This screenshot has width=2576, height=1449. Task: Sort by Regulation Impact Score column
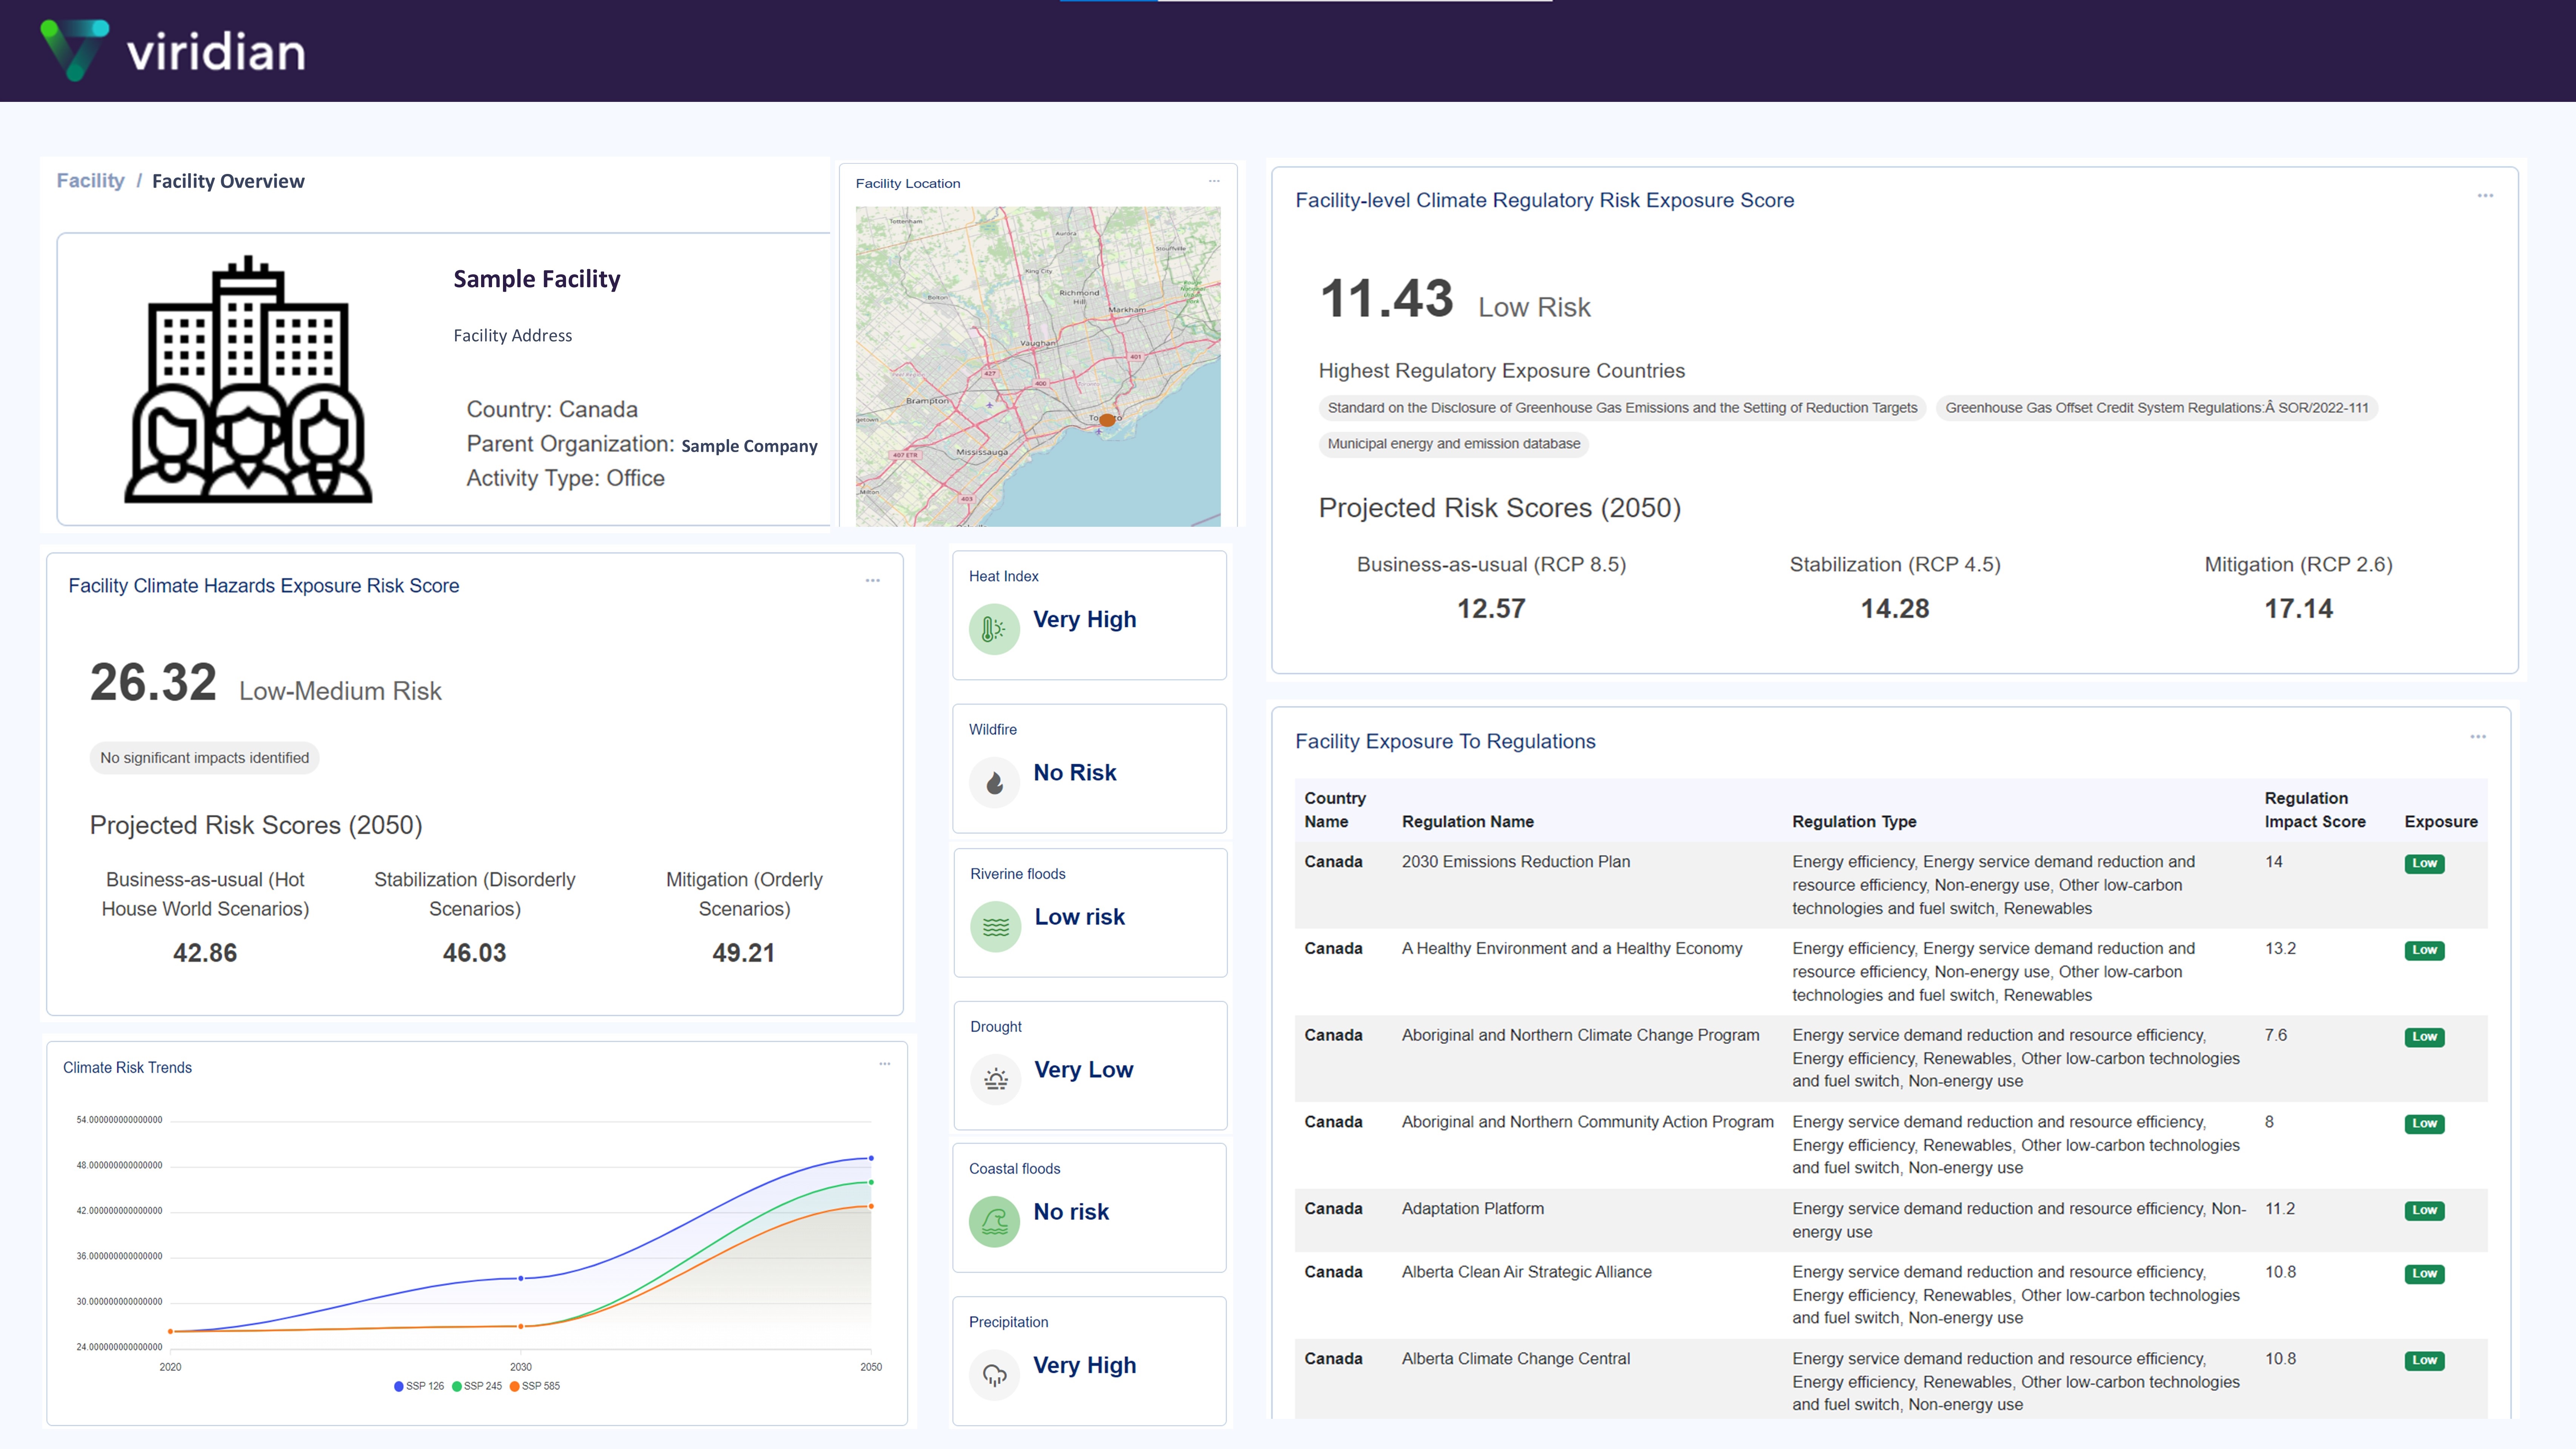(x=2315, y=810)
